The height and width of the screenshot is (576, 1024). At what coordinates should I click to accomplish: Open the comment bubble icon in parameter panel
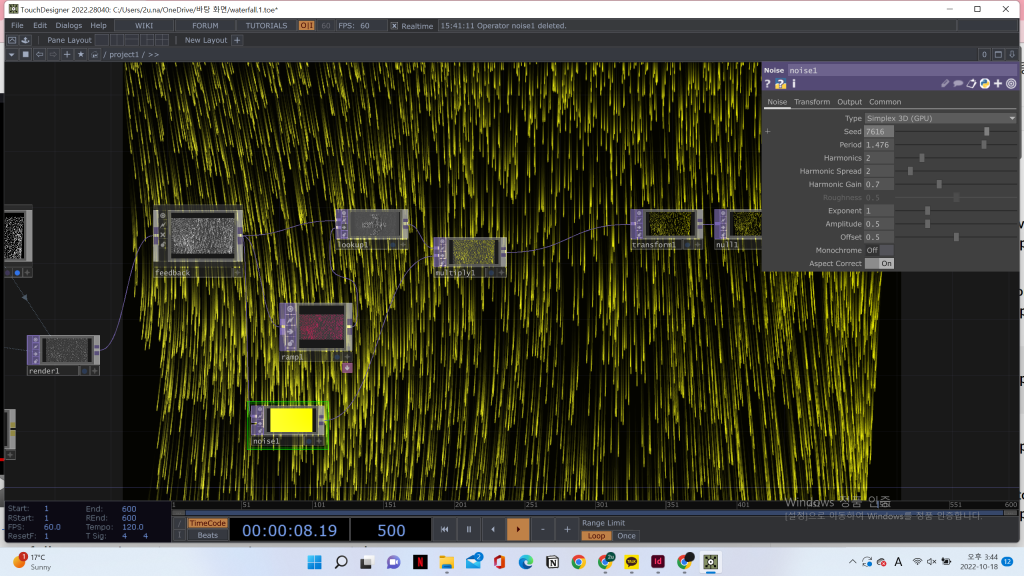[958, 84]
